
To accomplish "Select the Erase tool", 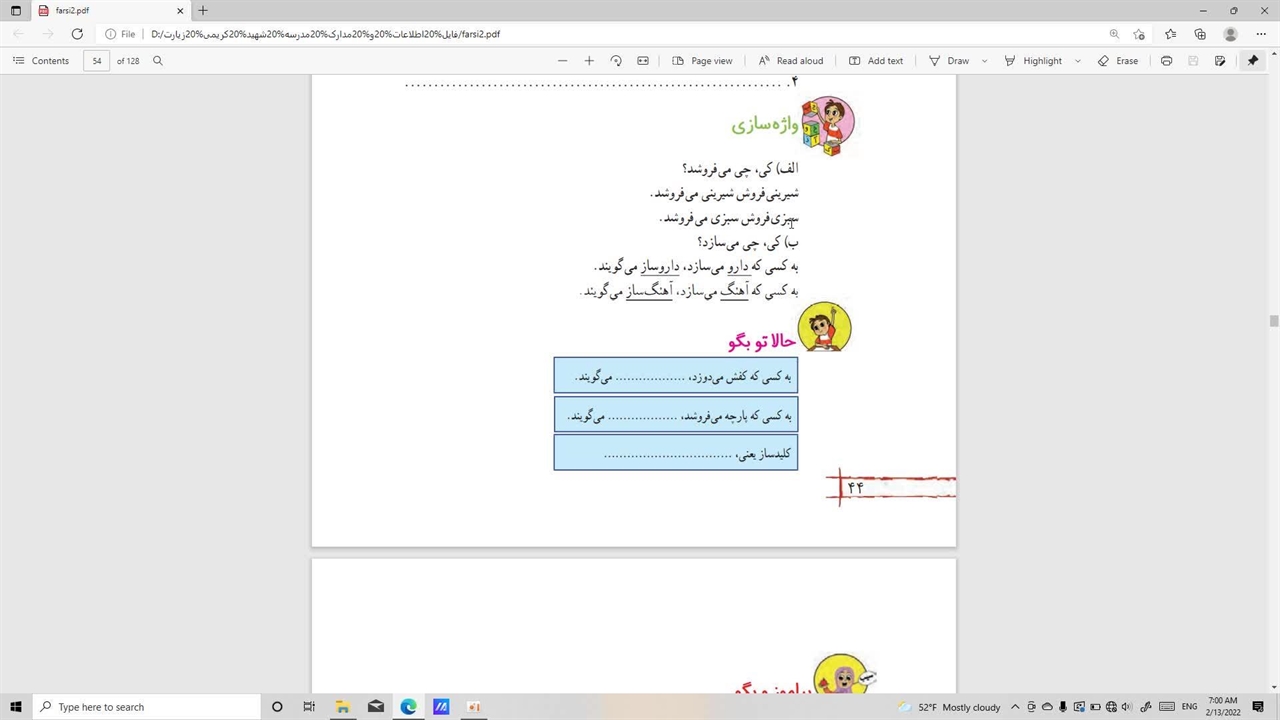I will click(x=1117, y=61).
